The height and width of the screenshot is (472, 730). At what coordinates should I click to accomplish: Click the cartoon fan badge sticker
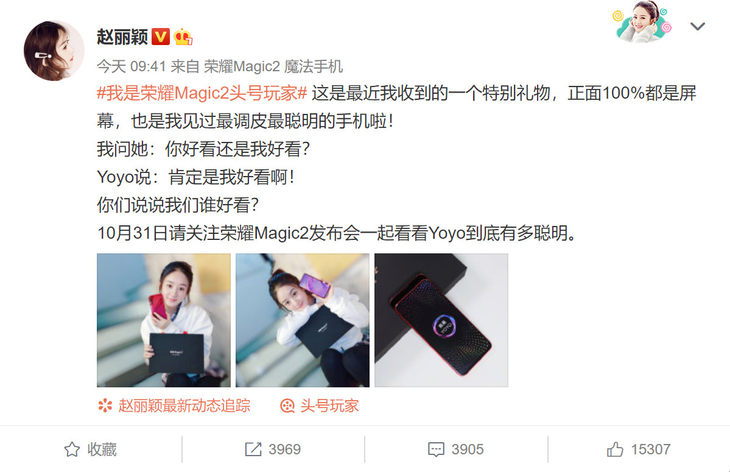coord(642,21)
